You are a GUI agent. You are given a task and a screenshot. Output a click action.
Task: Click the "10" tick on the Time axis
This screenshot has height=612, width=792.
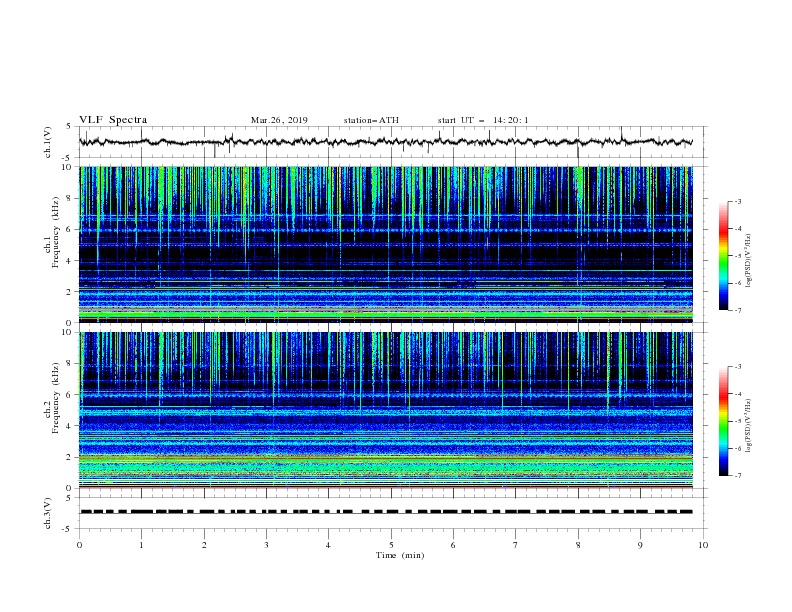[703, 545]
